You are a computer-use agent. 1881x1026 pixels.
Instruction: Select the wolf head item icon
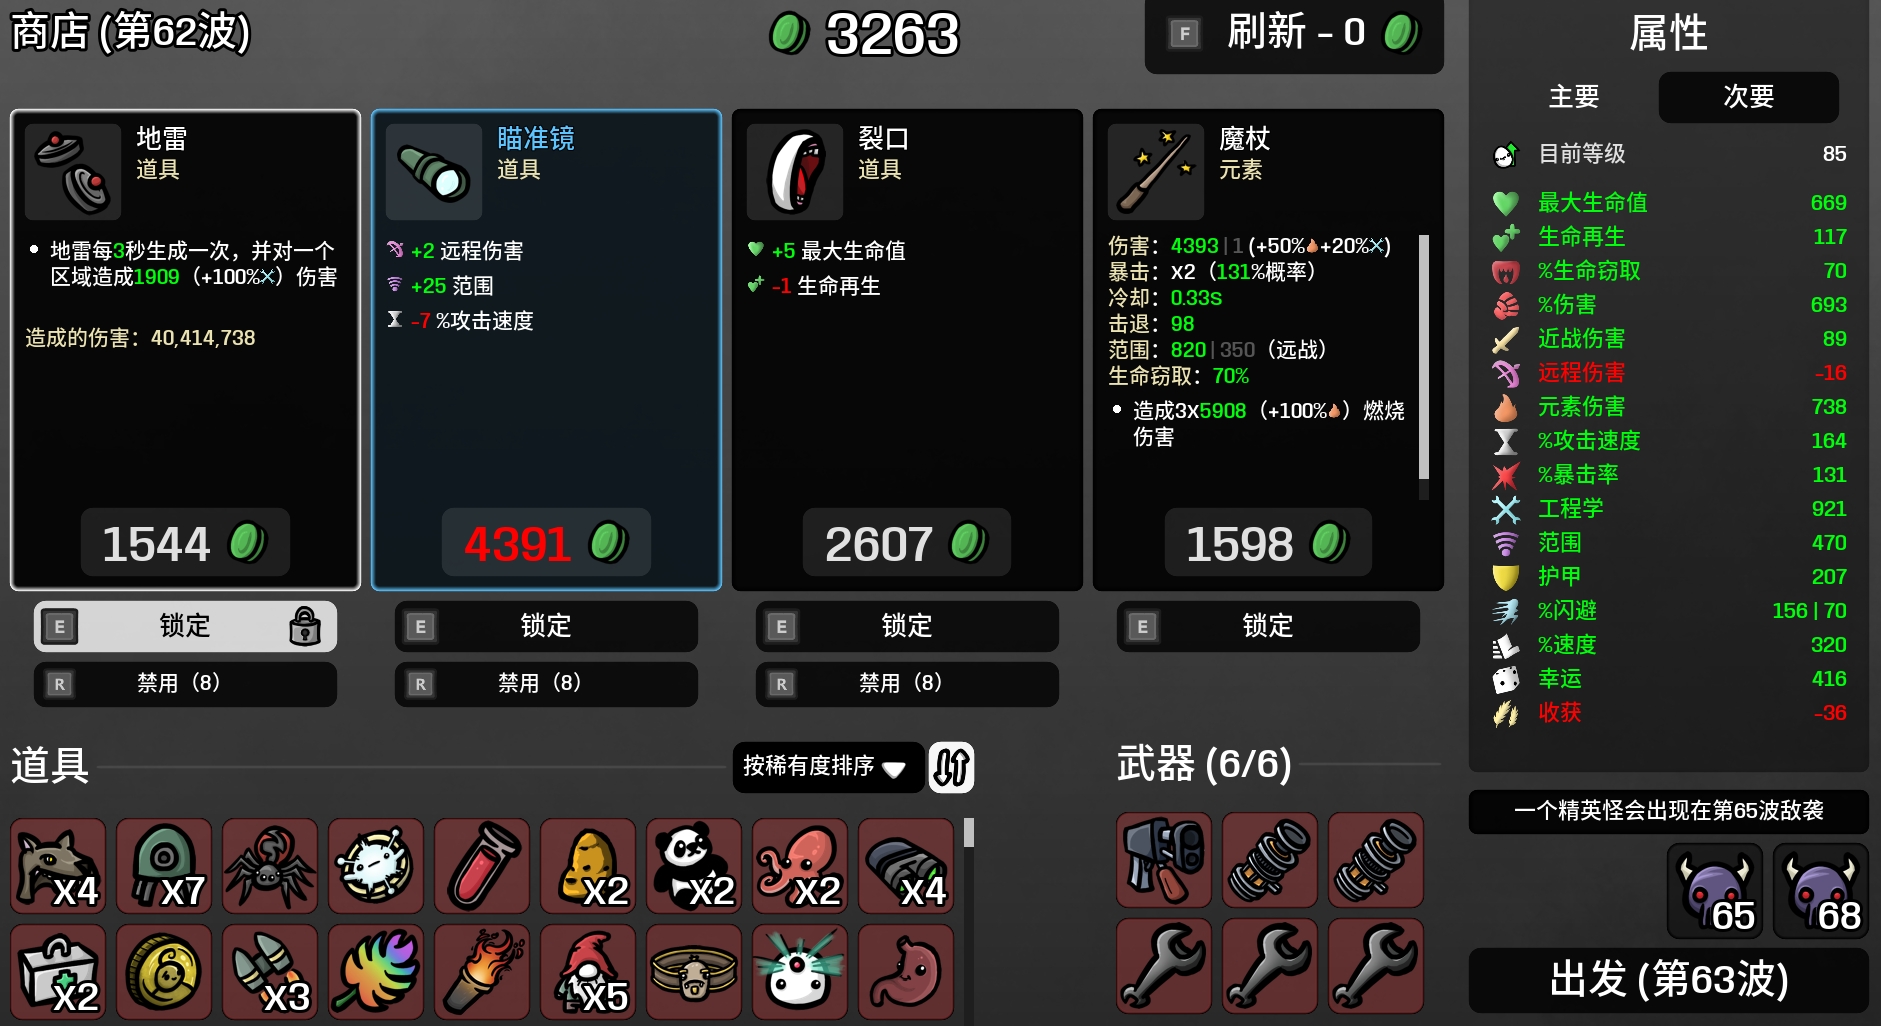pos(58,865)
